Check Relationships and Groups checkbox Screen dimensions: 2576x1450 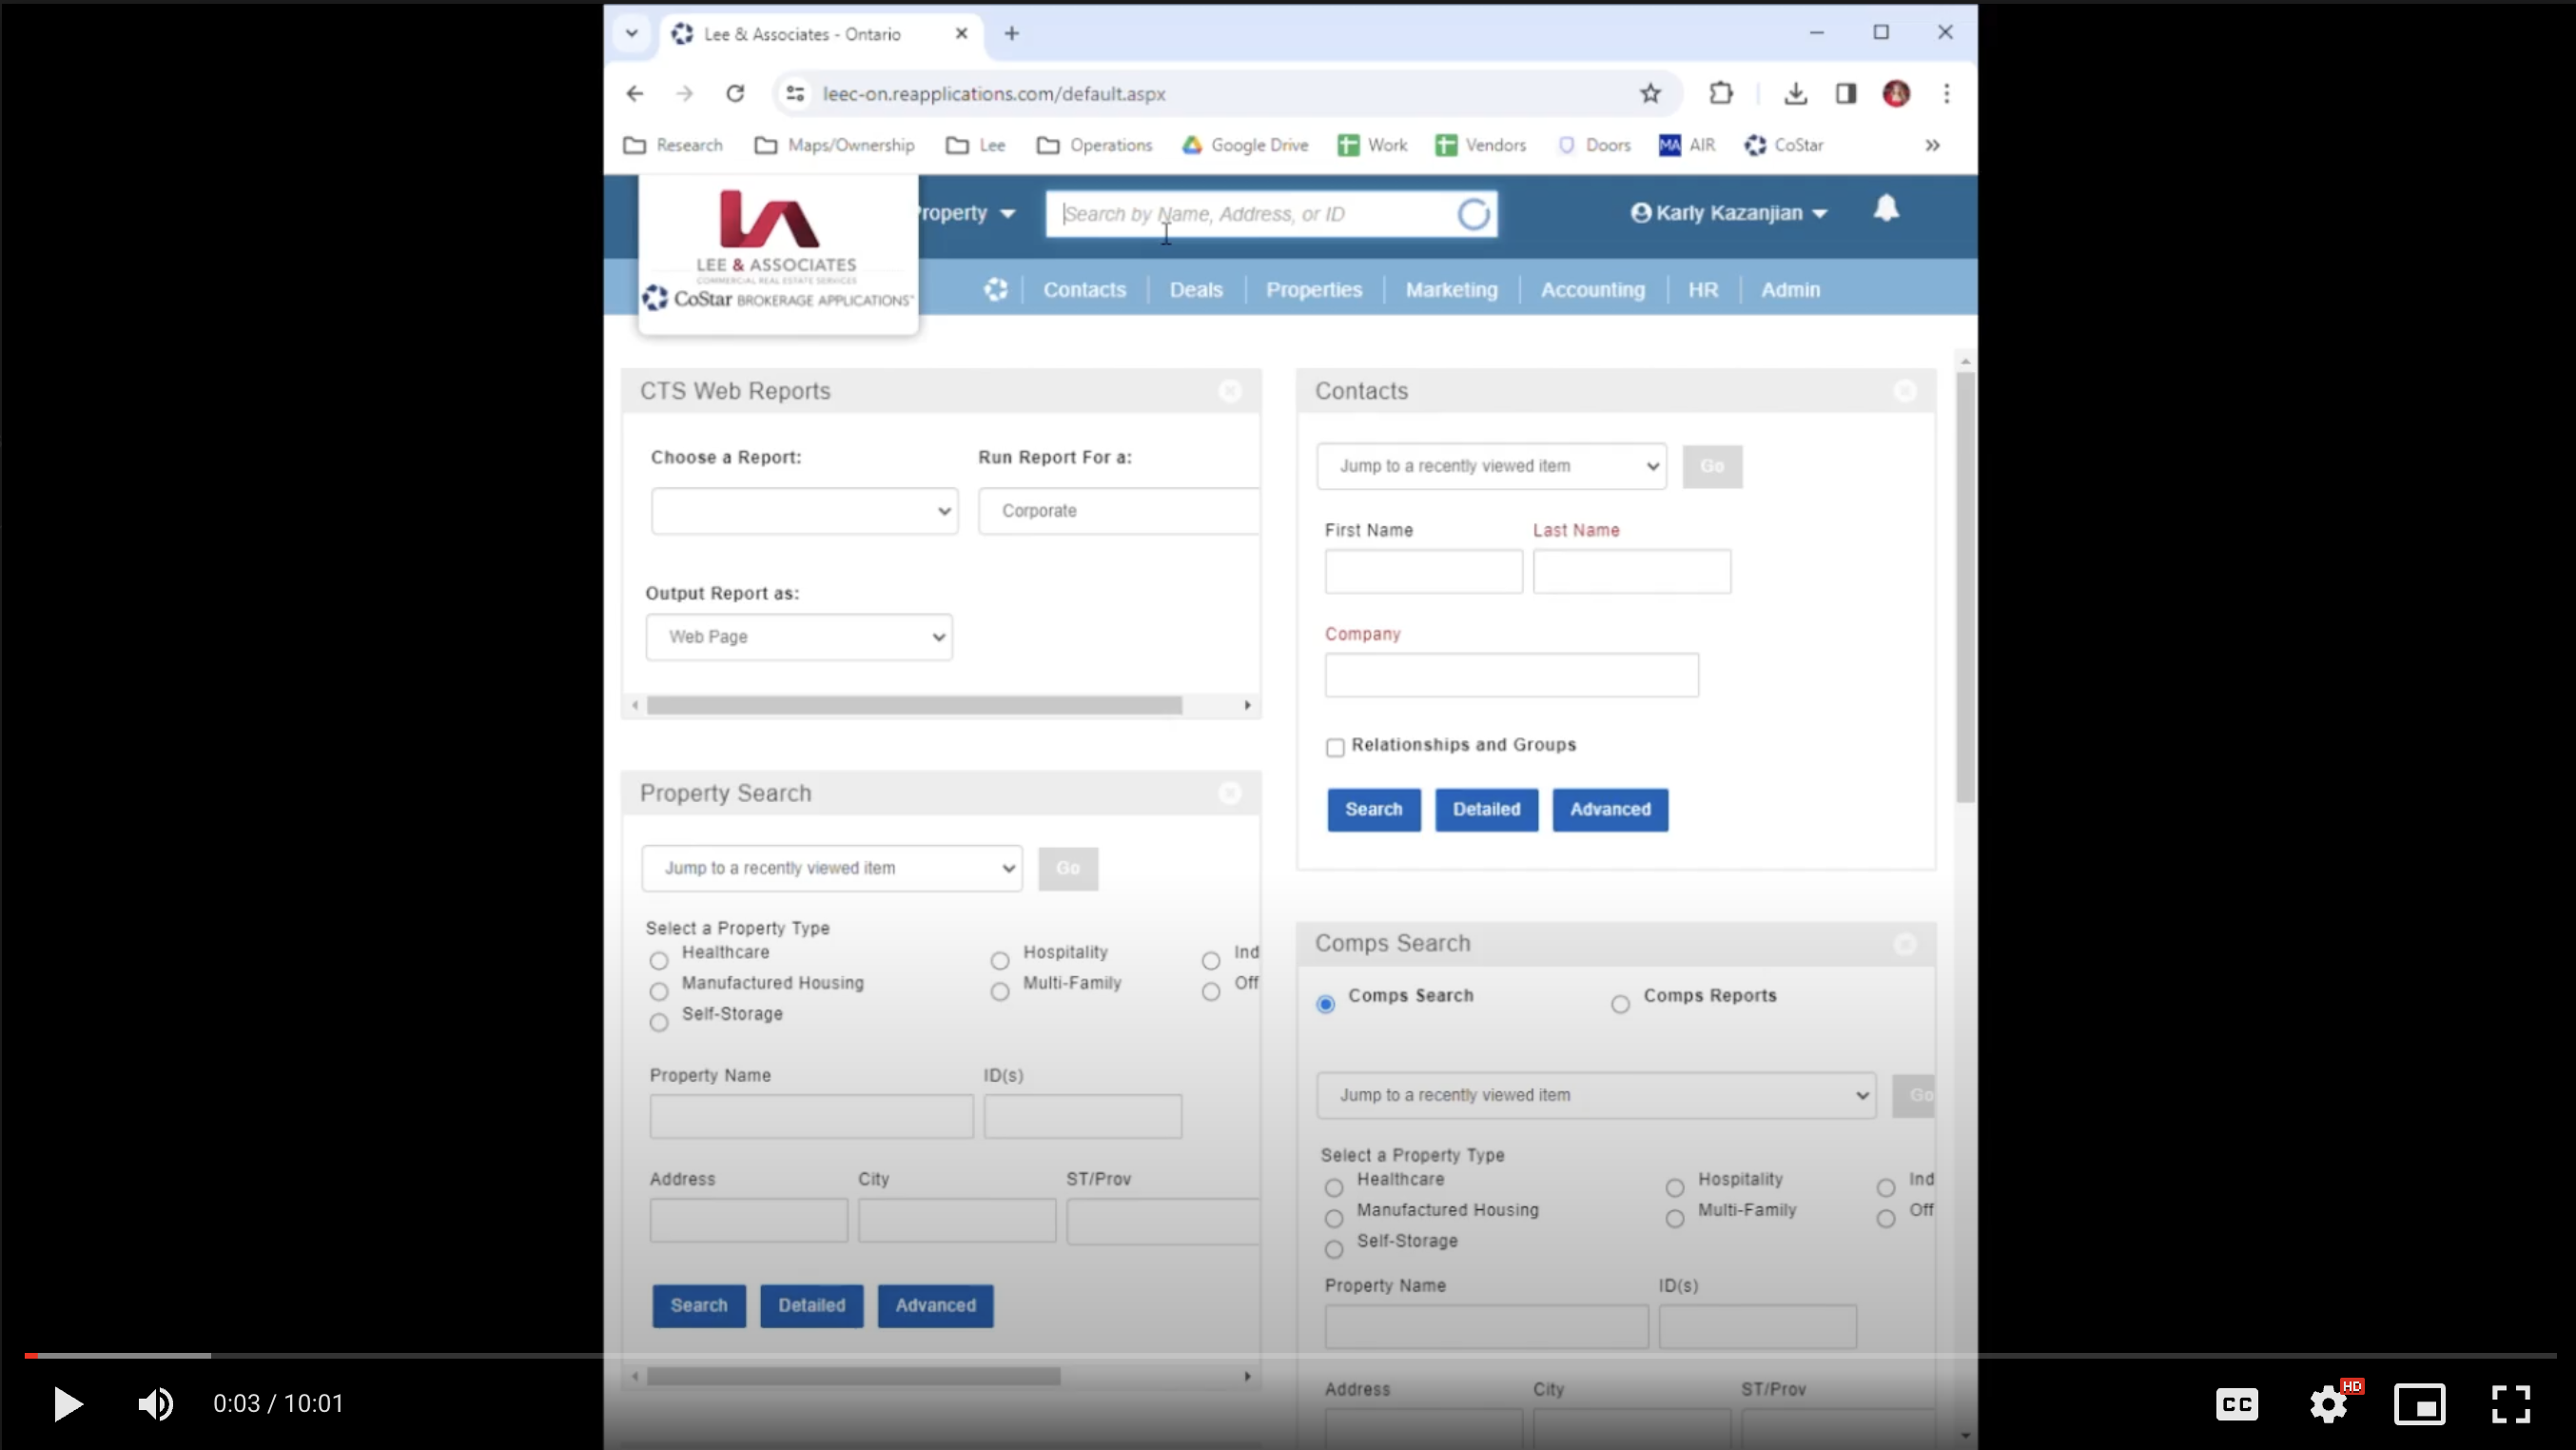[x=1335, y=747]
